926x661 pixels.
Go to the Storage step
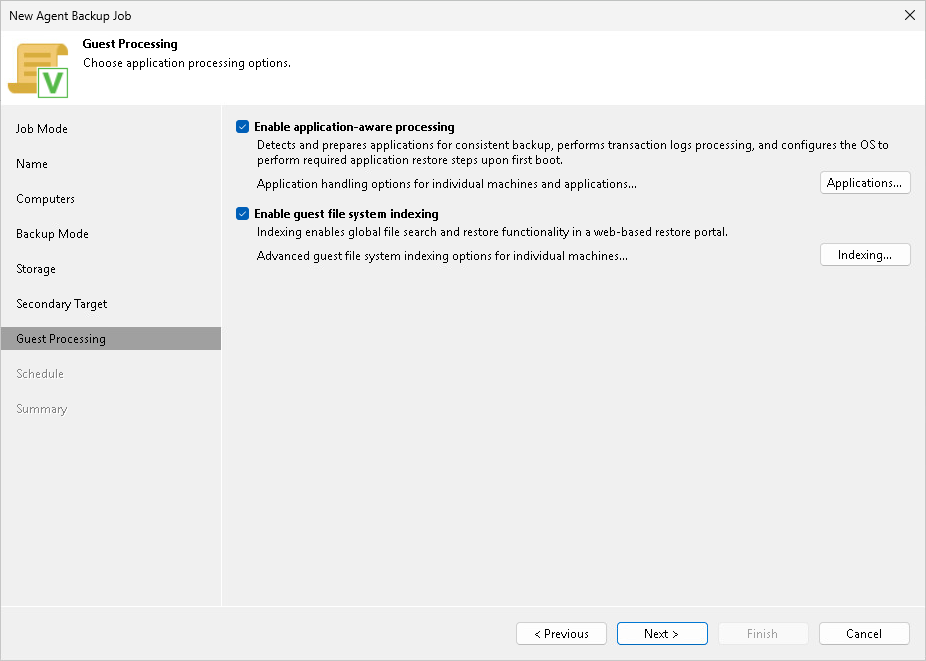(x=36, y=269)
